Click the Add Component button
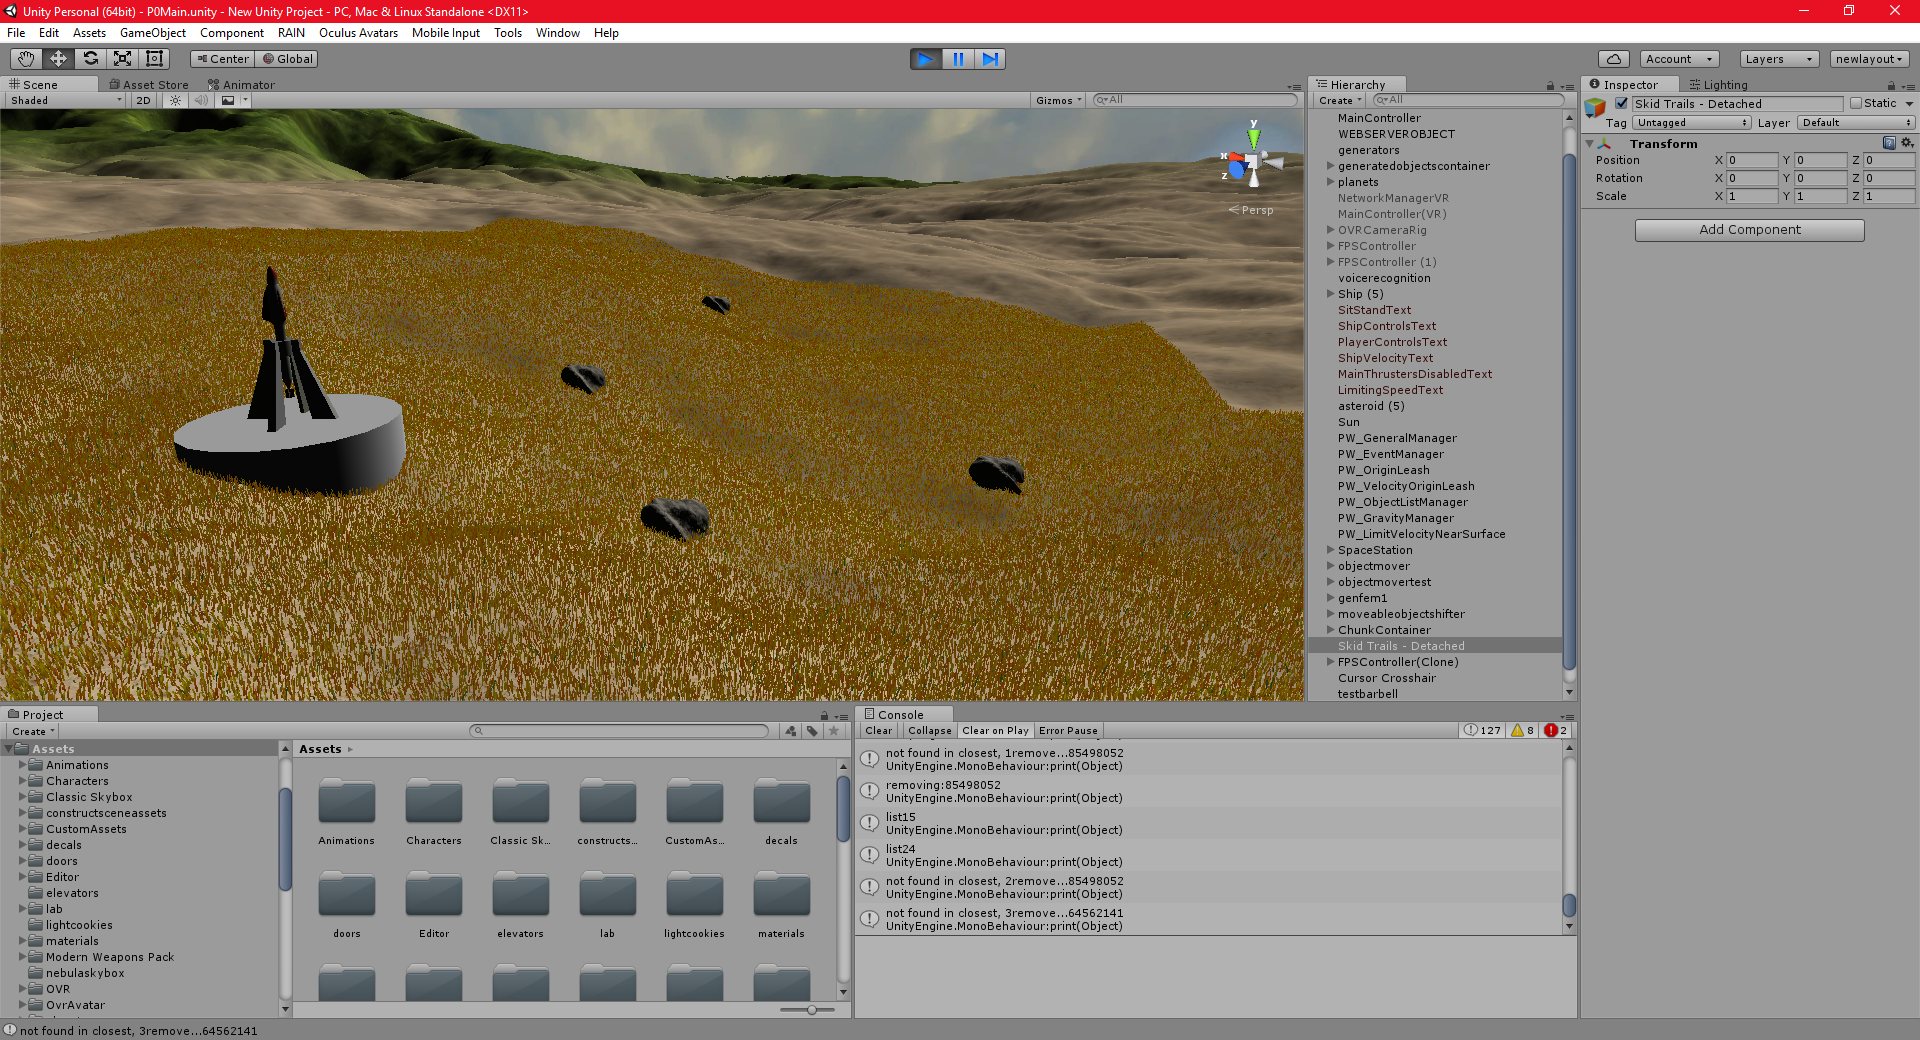Screen dimensions: 1920x1040 [x=1749, y=230]
